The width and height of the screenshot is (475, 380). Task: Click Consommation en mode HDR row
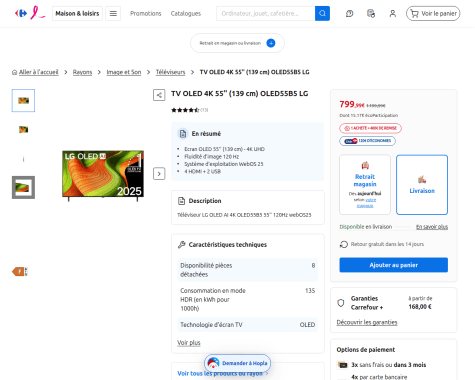tap(248, 299)
